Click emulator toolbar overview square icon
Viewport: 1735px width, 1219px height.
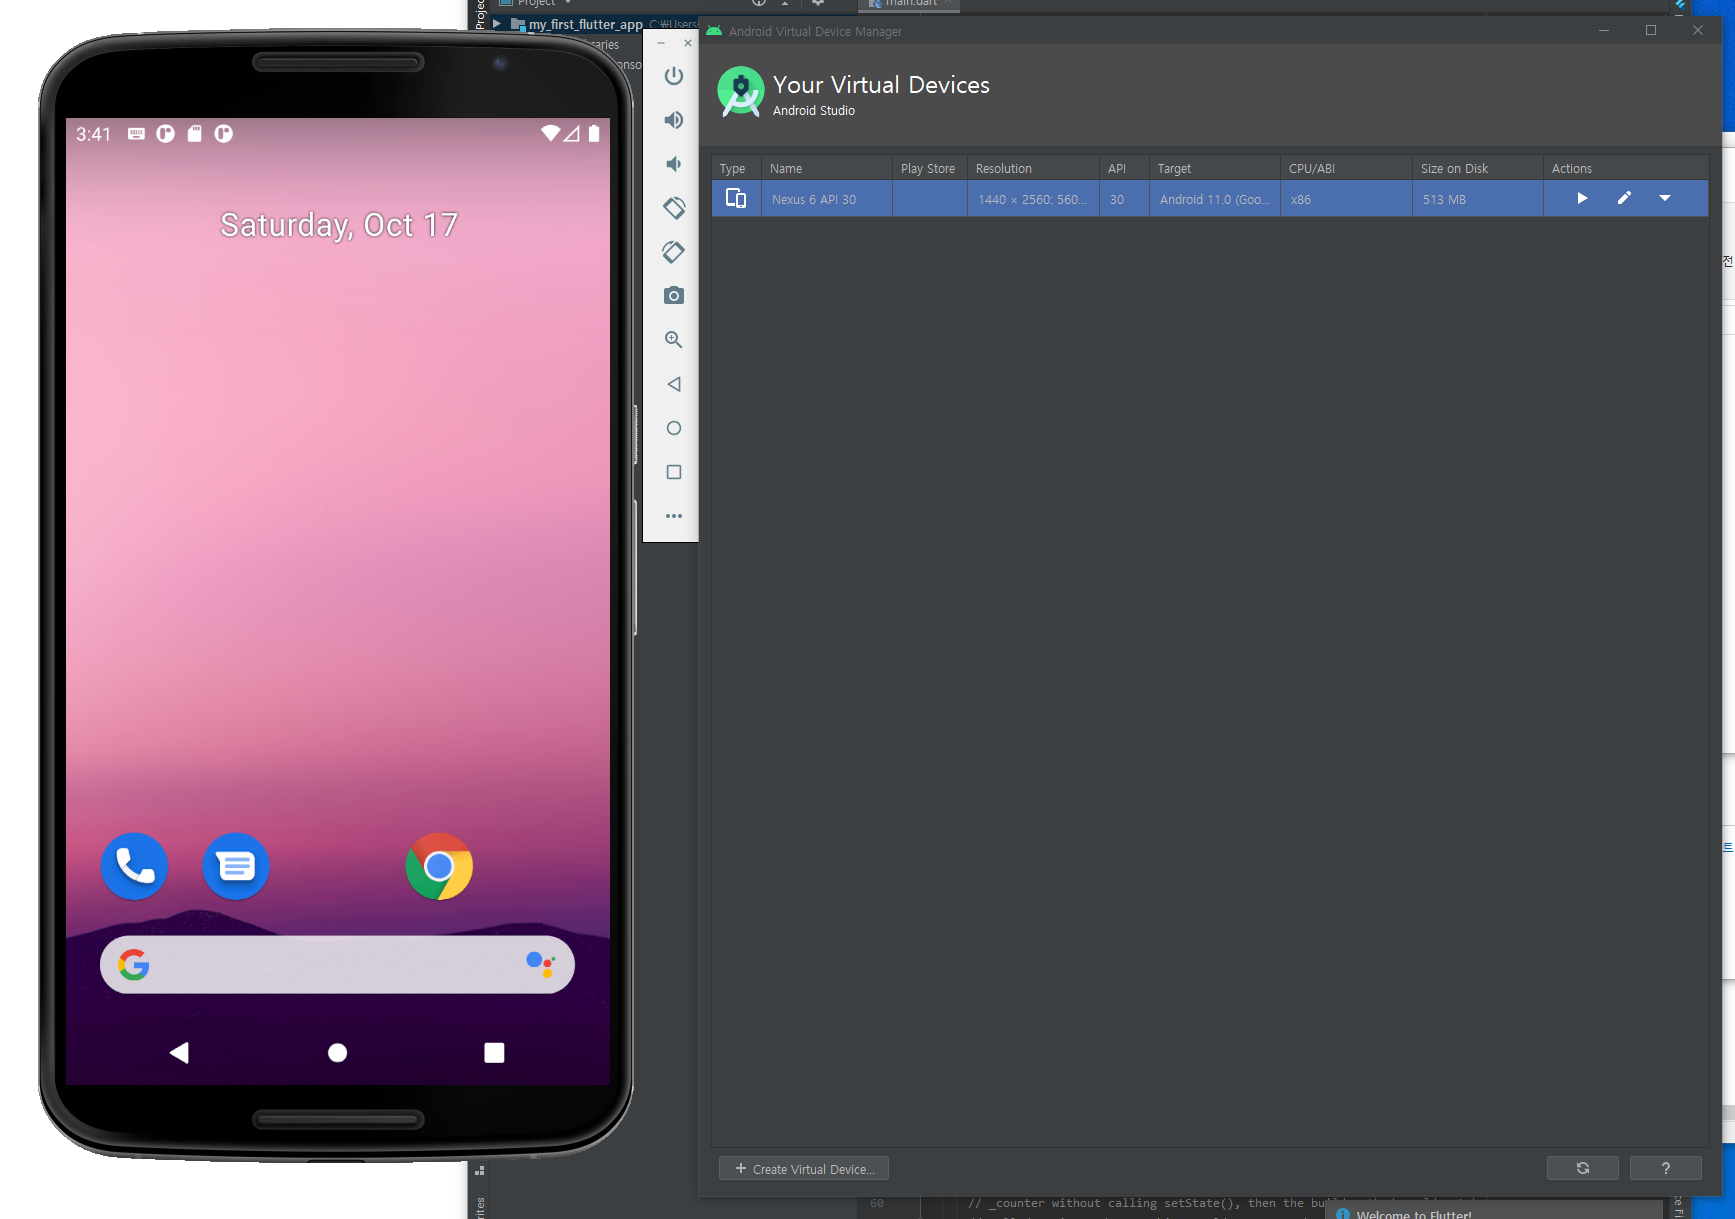pyautogui.click(x=674, y=472)
